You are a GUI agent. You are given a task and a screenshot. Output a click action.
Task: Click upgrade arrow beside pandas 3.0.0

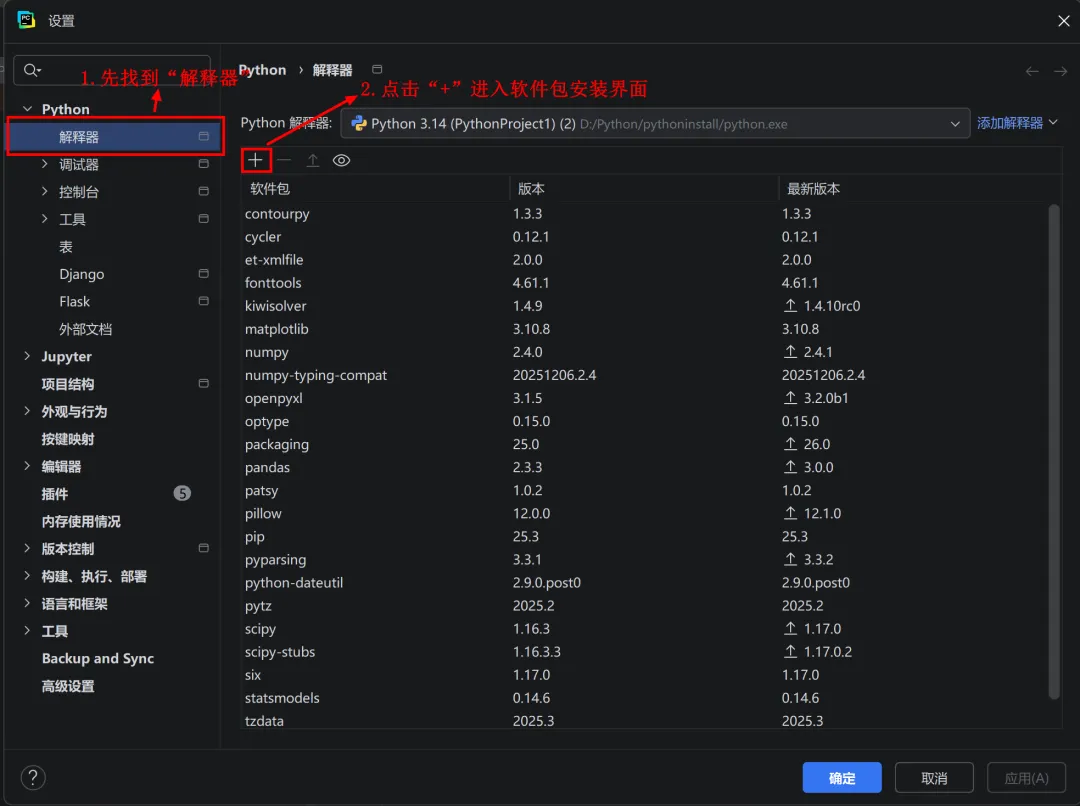click(x=790, y=466)
